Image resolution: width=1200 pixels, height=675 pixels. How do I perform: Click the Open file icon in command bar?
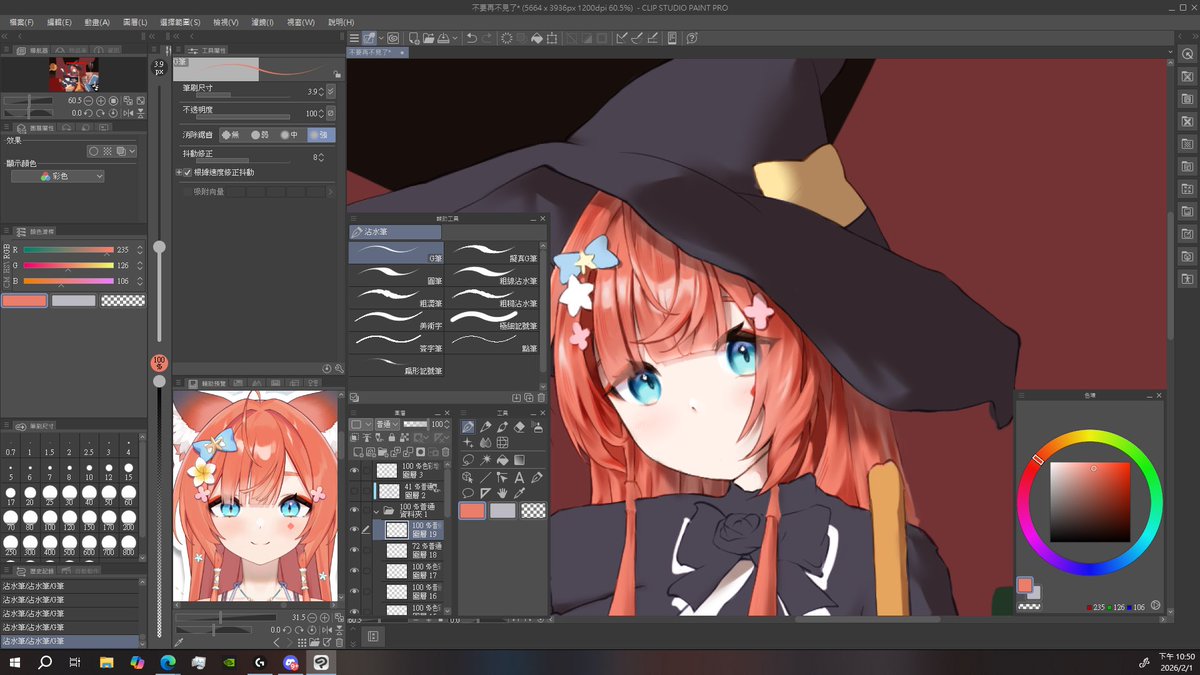click(428, 38)
